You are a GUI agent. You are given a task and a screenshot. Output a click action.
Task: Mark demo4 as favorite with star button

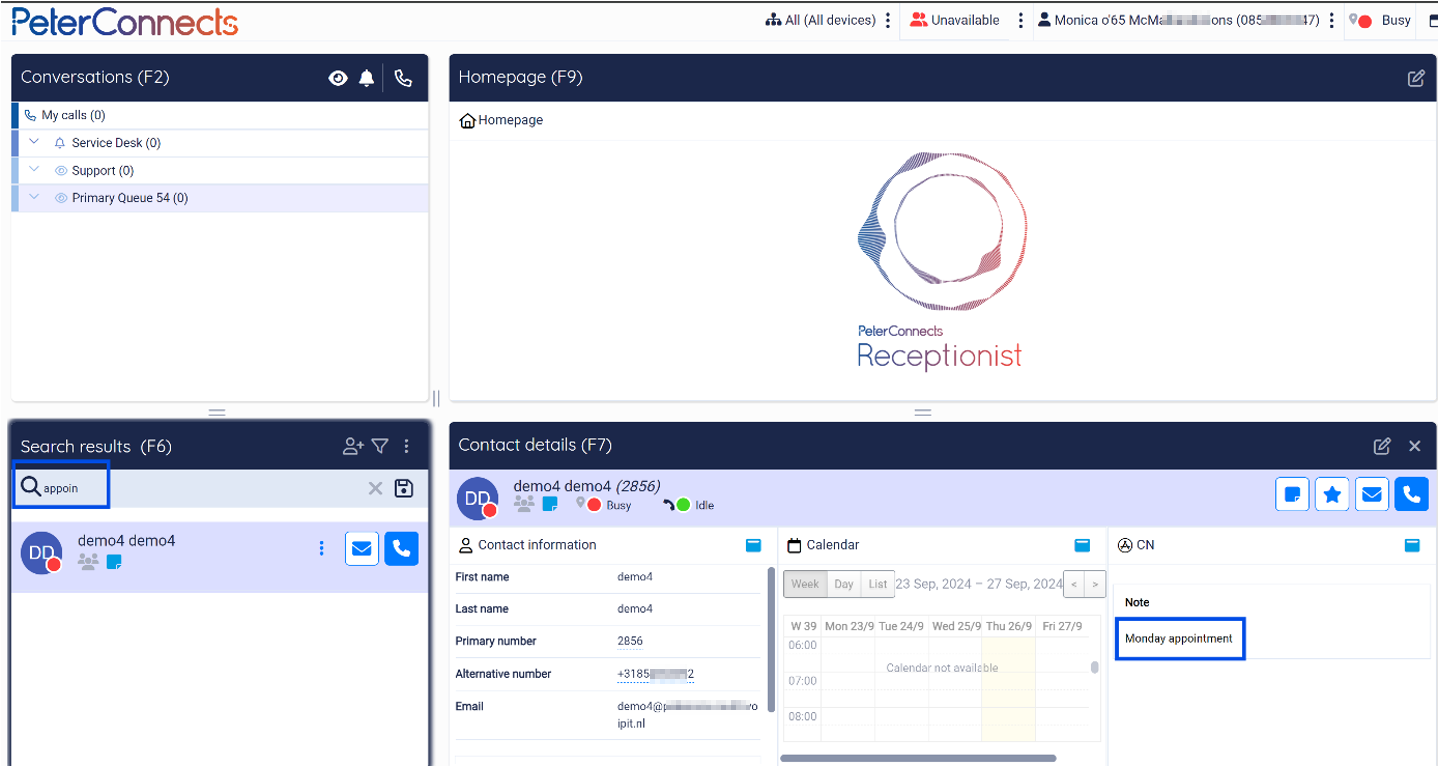[1333, 494]
